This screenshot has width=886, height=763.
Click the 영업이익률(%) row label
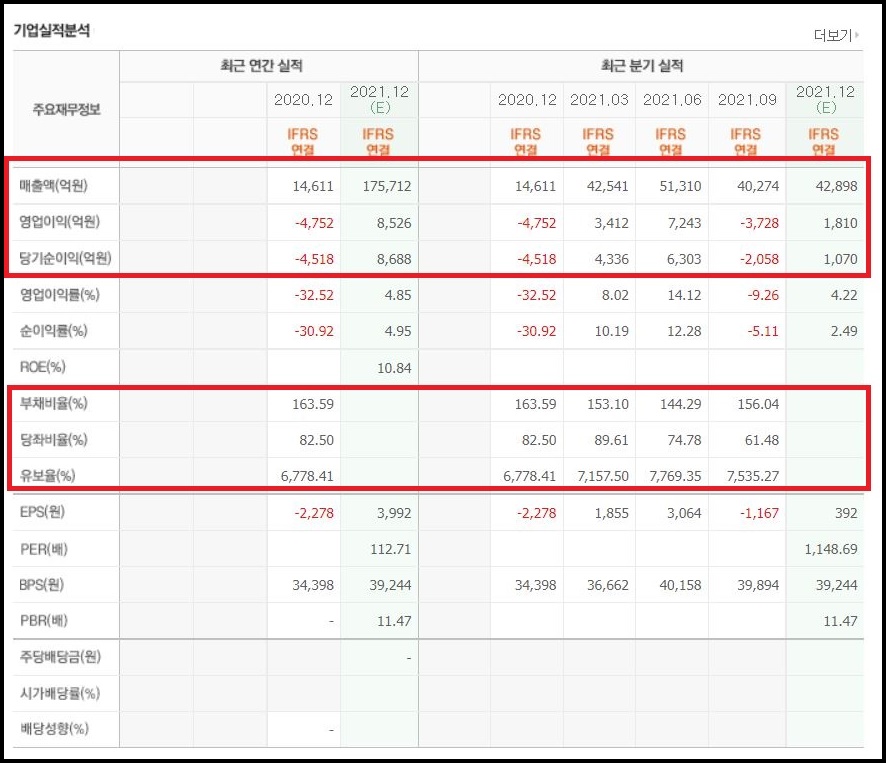point(59,294)
